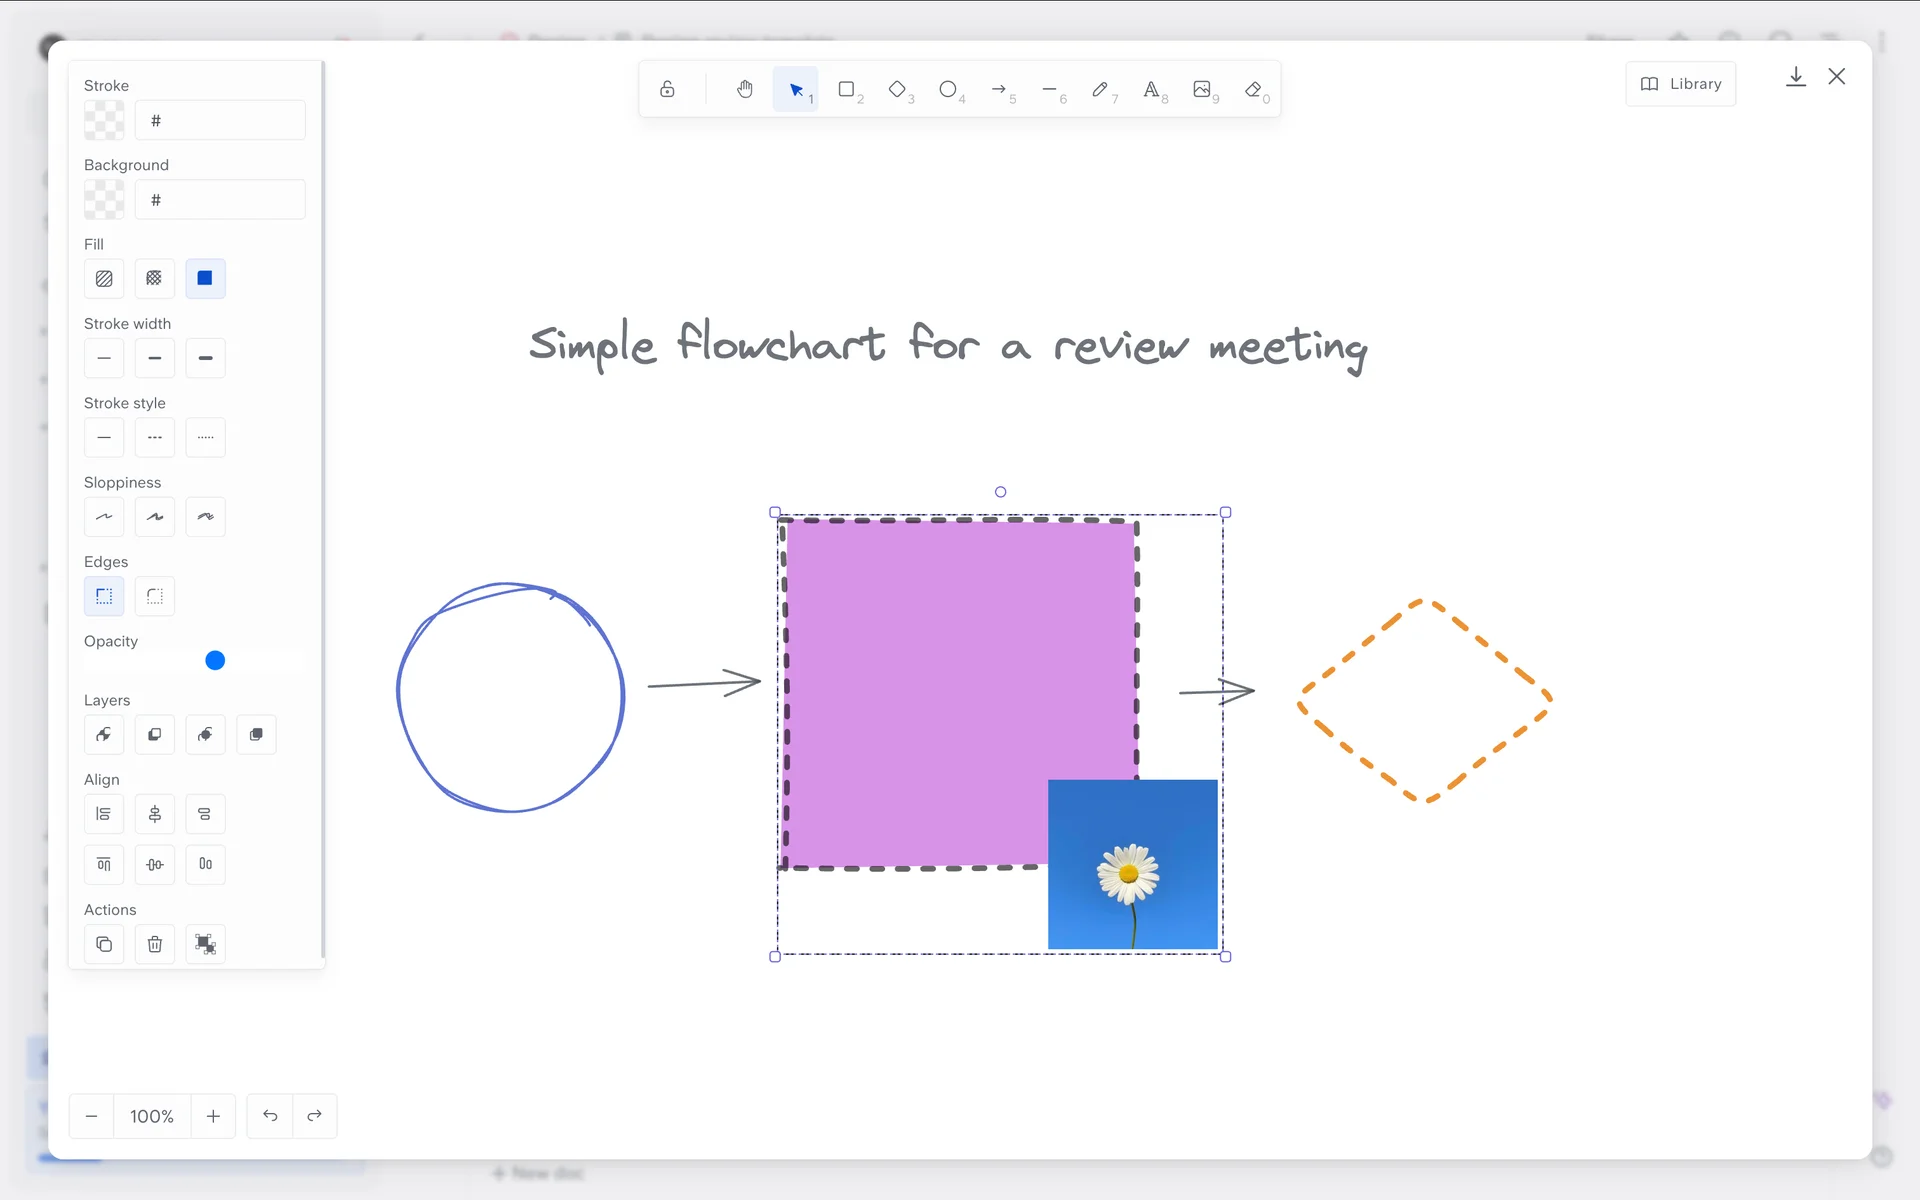The height and width of the screenshot is (1200, 1920).
Task: Toggle the canvas lock icon
Action: [x=667, y=90]
